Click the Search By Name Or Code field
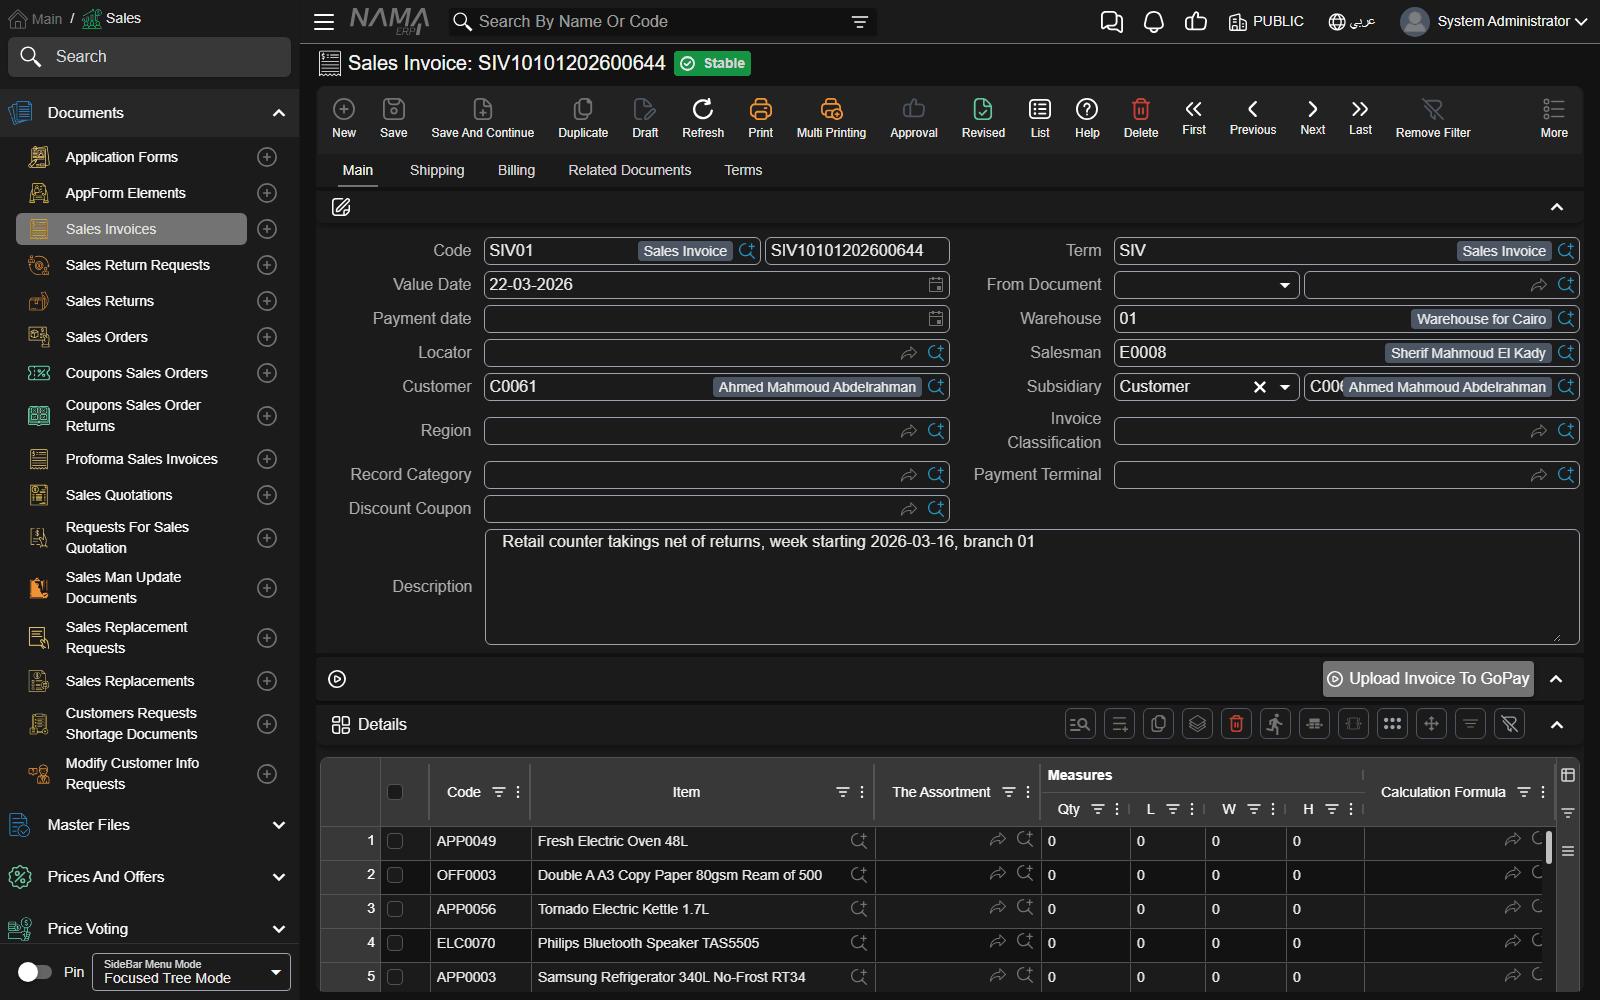The image size is (1600, 1000). coord(660,21)
